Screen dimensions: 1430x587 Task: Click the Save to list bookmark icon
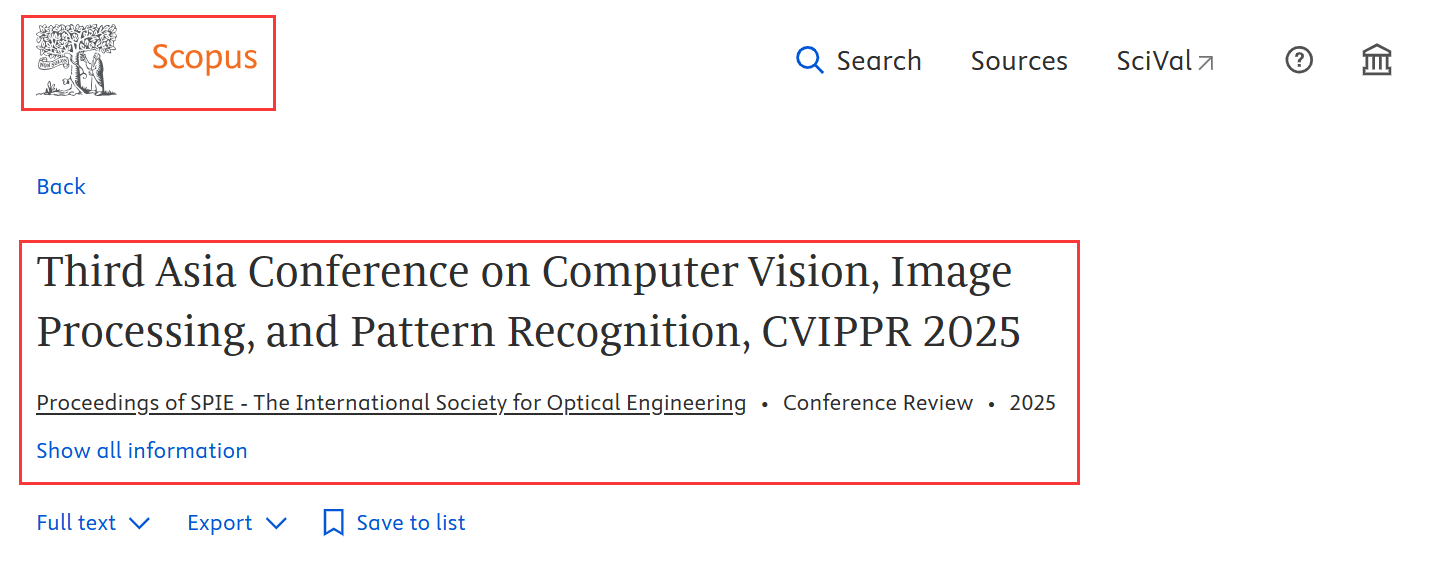(x=333, y=523)
